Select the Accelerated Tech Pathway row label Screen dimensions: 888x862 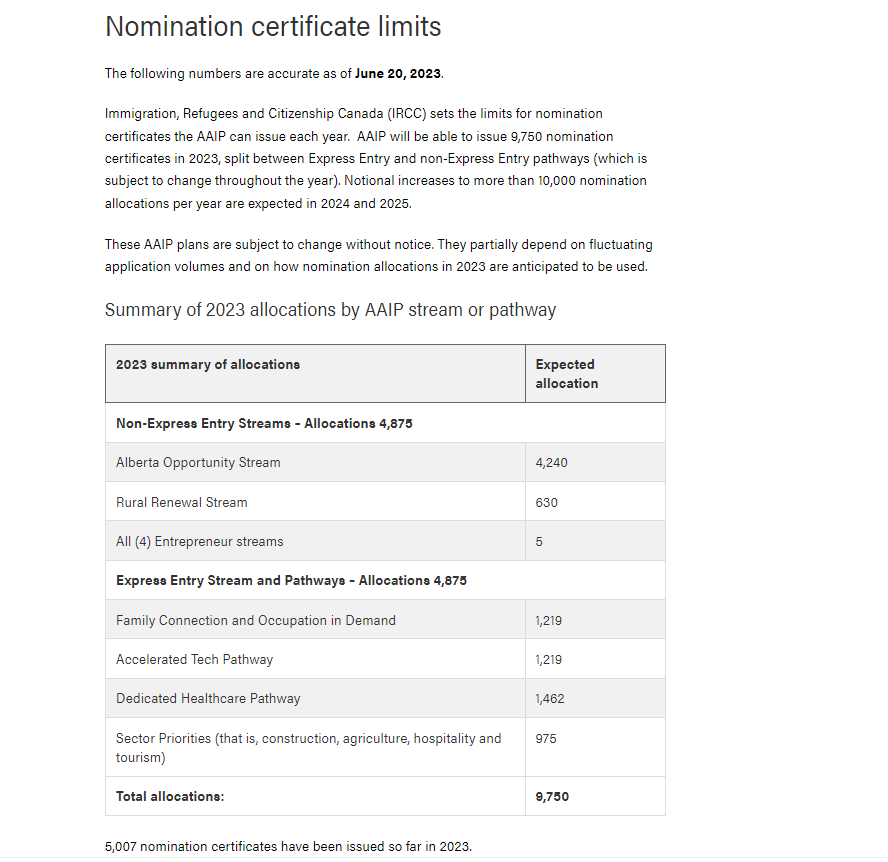point(194,659)
